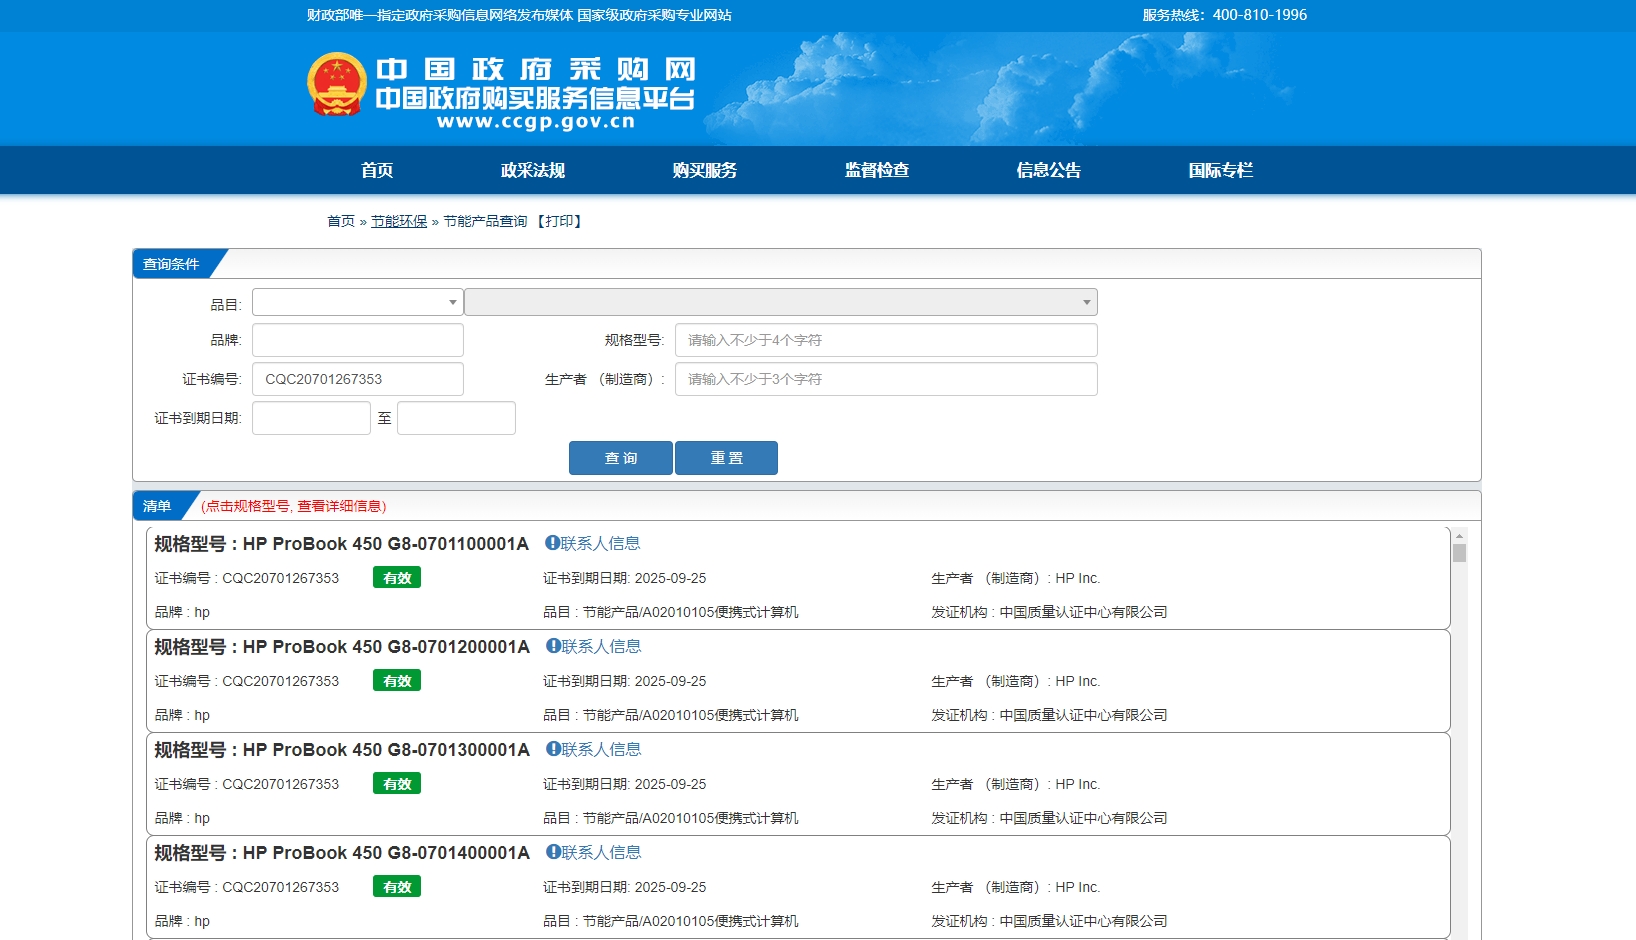The height and width of the screenshot is (940, 1636).
Task: Click the 首页 breadcrumb link
Action: pyautogui.click(x=341, y=221)
